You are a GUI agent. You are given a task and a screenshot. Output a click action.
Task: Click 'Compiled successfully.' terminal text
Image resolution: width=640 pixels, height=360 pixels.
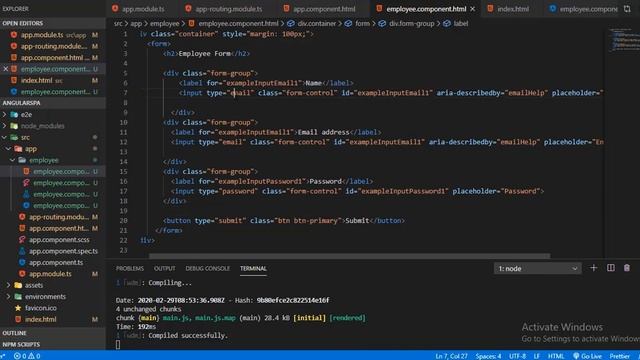[x=188, y=336]
